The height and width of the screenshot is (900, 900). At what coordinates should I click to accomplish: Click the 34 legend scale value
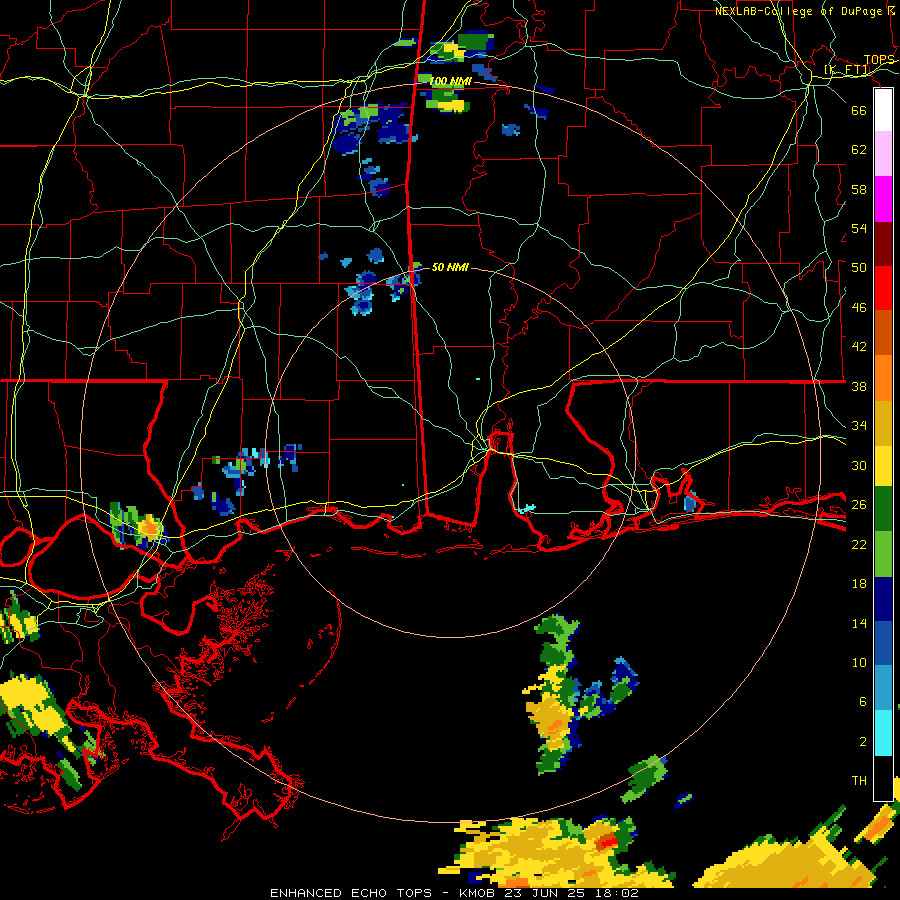[x=859, y=426]
